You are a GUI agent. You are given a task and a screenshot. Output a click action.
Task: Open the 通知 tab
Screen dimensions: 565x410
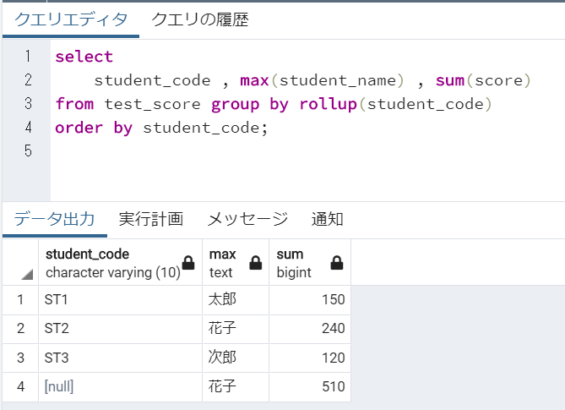(327, 219)
